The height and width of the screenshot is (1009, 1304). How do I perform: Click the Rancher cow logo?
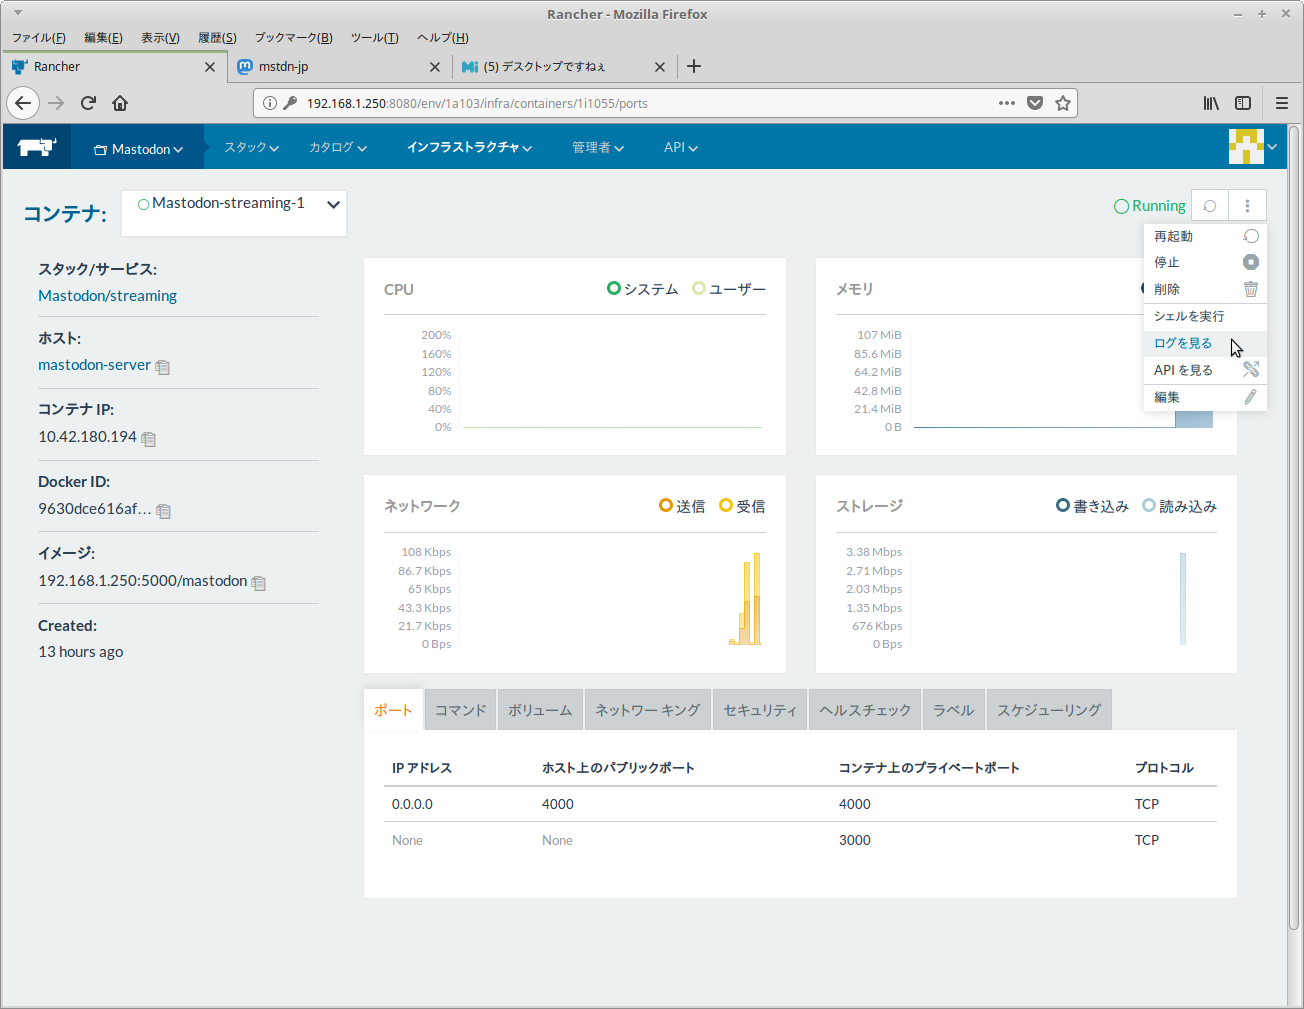(x=37, y=147)
